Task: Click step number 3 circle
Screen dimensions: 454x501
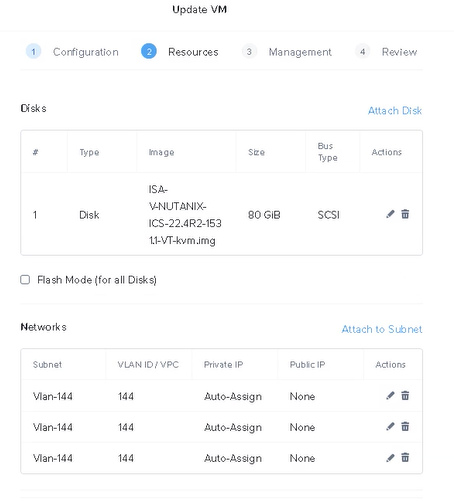Action: [x=249, y=52]
